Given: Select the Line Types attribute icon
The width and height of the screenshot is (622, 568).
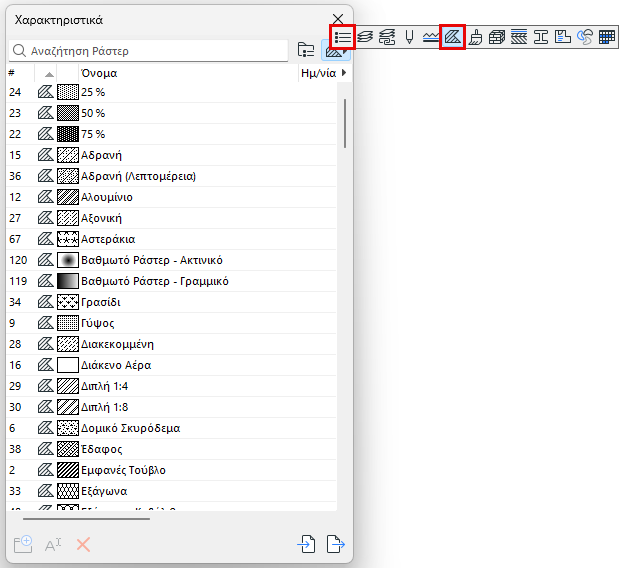Looking at the screenshot, I should click(x=430, y=37).
